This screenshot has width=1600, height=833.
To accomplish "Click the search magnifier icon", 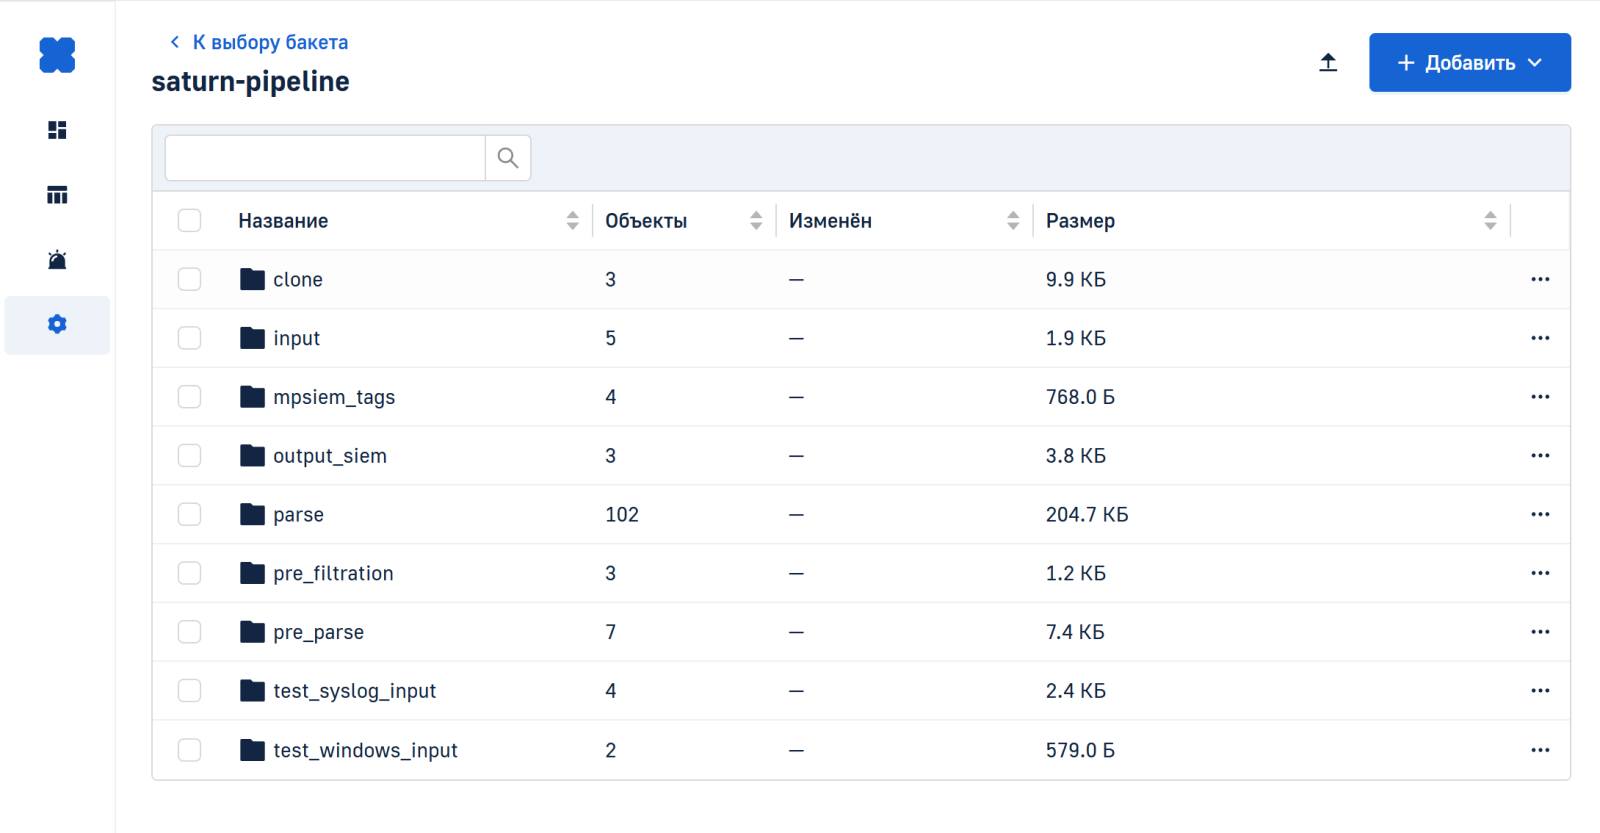I will pos(508,158).
